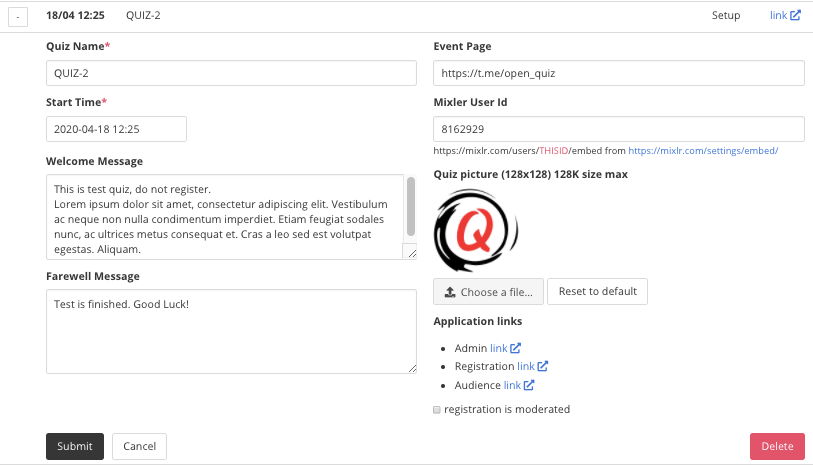Click the Setup status label in the header
The image size is (813, 465).
[725, 15]
